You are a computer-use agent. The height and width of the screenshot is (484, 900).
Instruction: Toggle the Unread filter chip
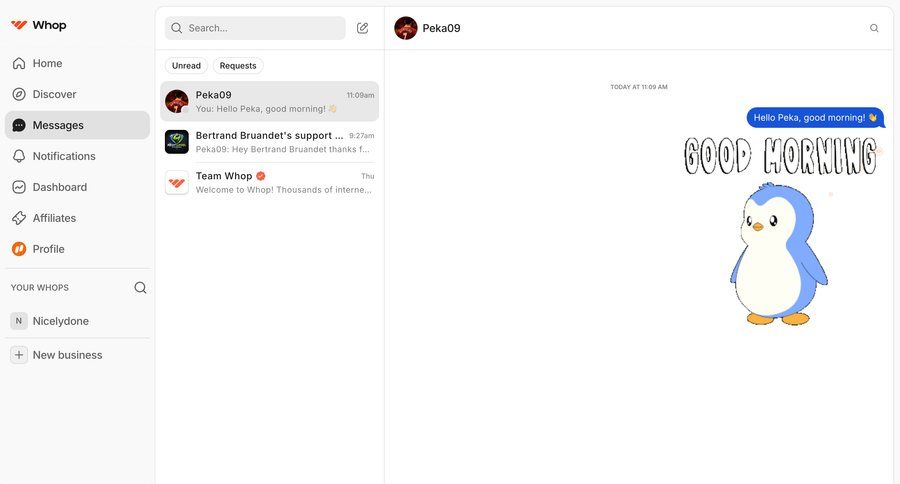[x=186, y=65]
